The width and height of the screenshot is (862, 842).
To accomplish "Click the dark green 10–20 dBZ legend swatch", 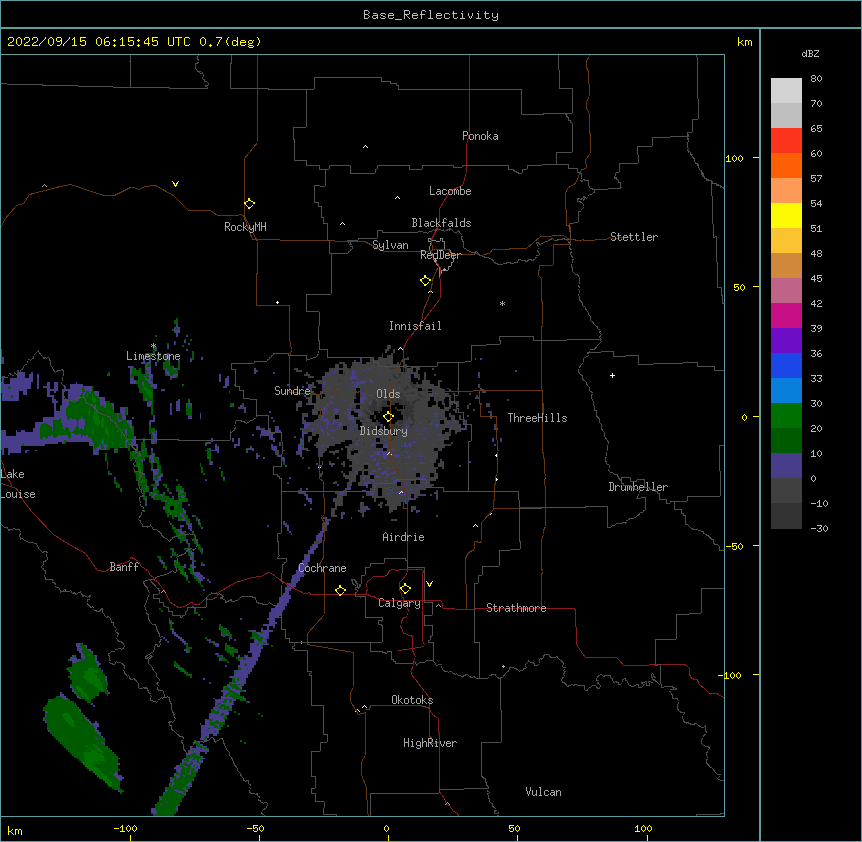I will tap(786, 441).
